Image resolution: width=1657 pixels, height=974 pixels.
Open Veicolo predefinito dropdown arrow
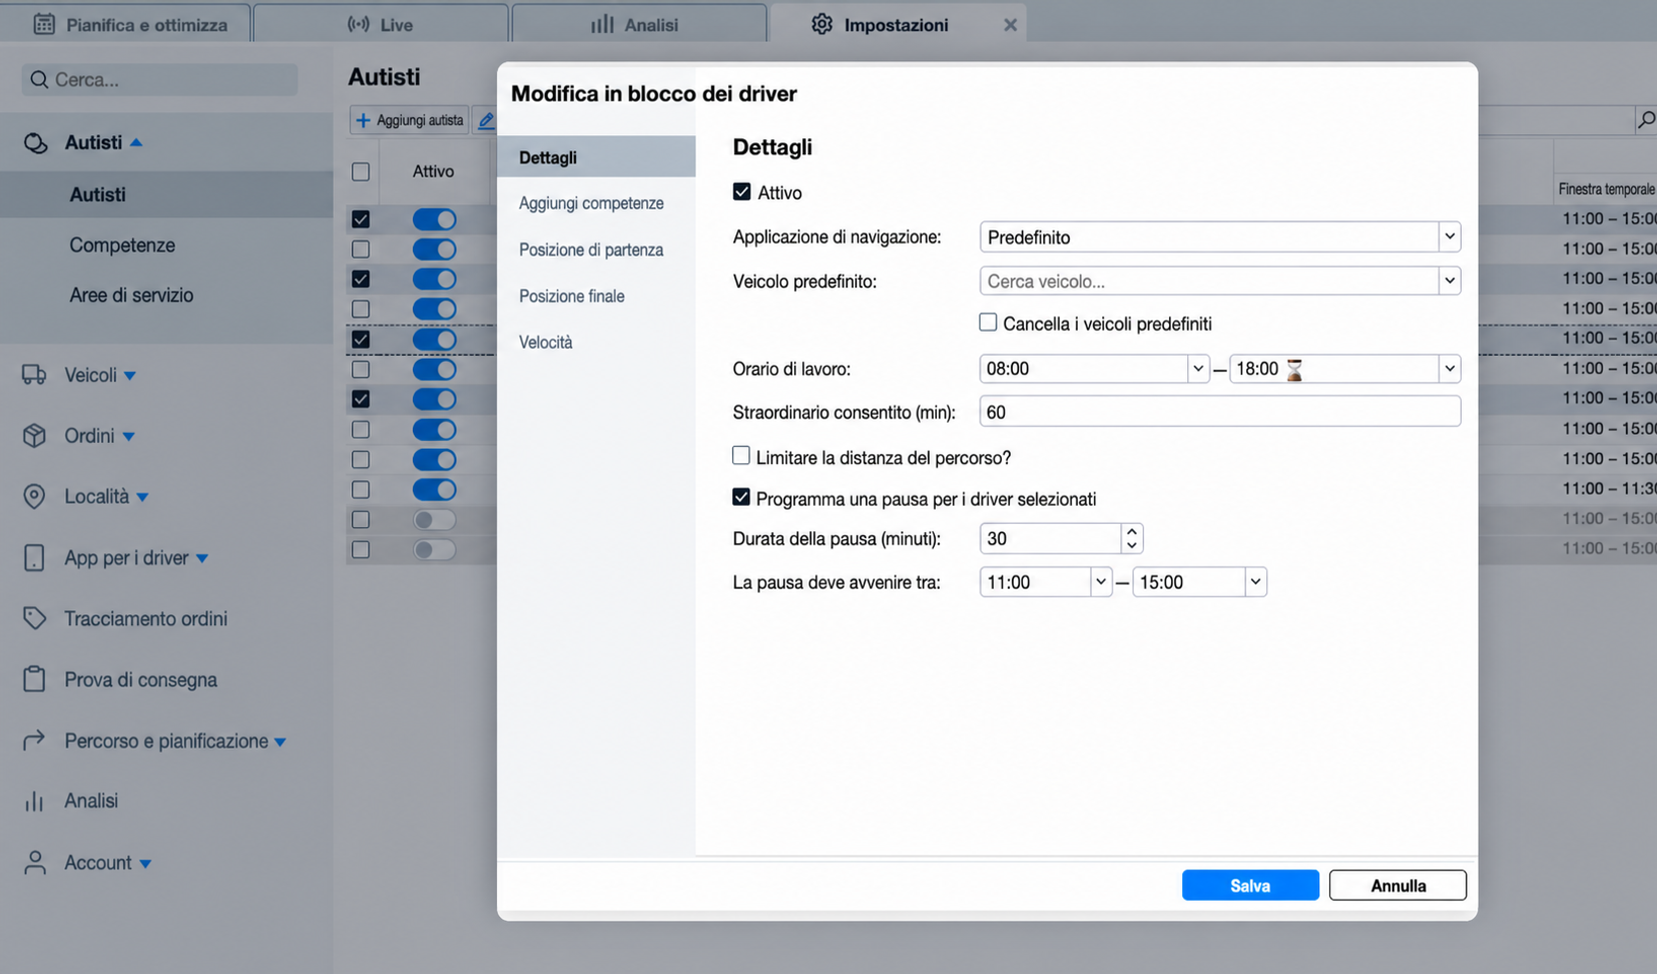1449,281
